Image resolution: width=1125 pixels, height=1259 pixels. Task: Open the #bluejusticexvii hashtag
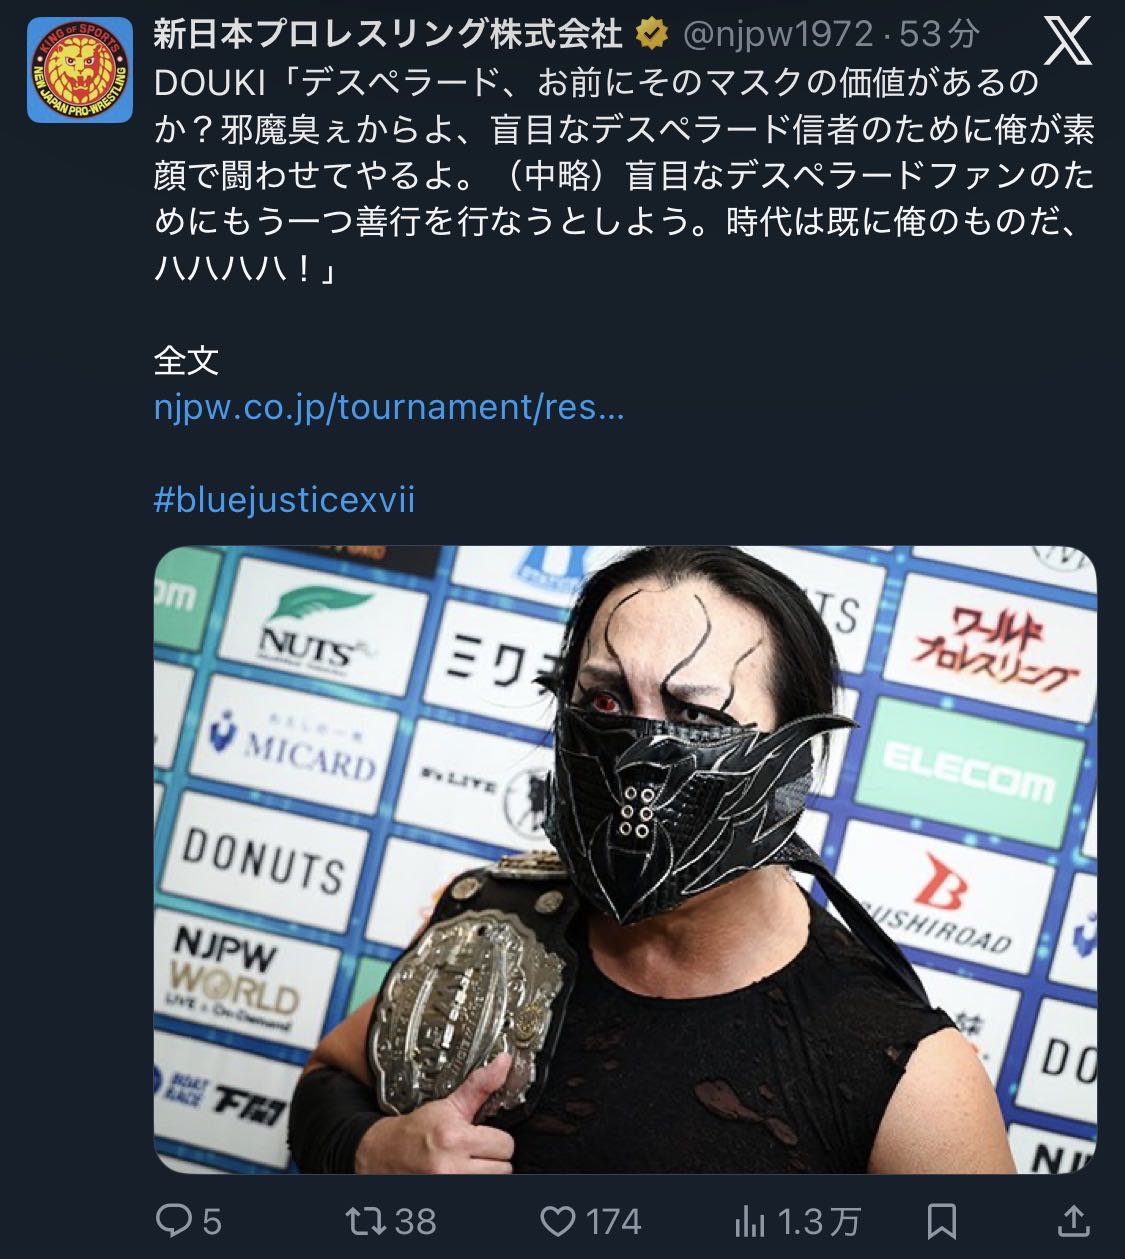[284, 499]
